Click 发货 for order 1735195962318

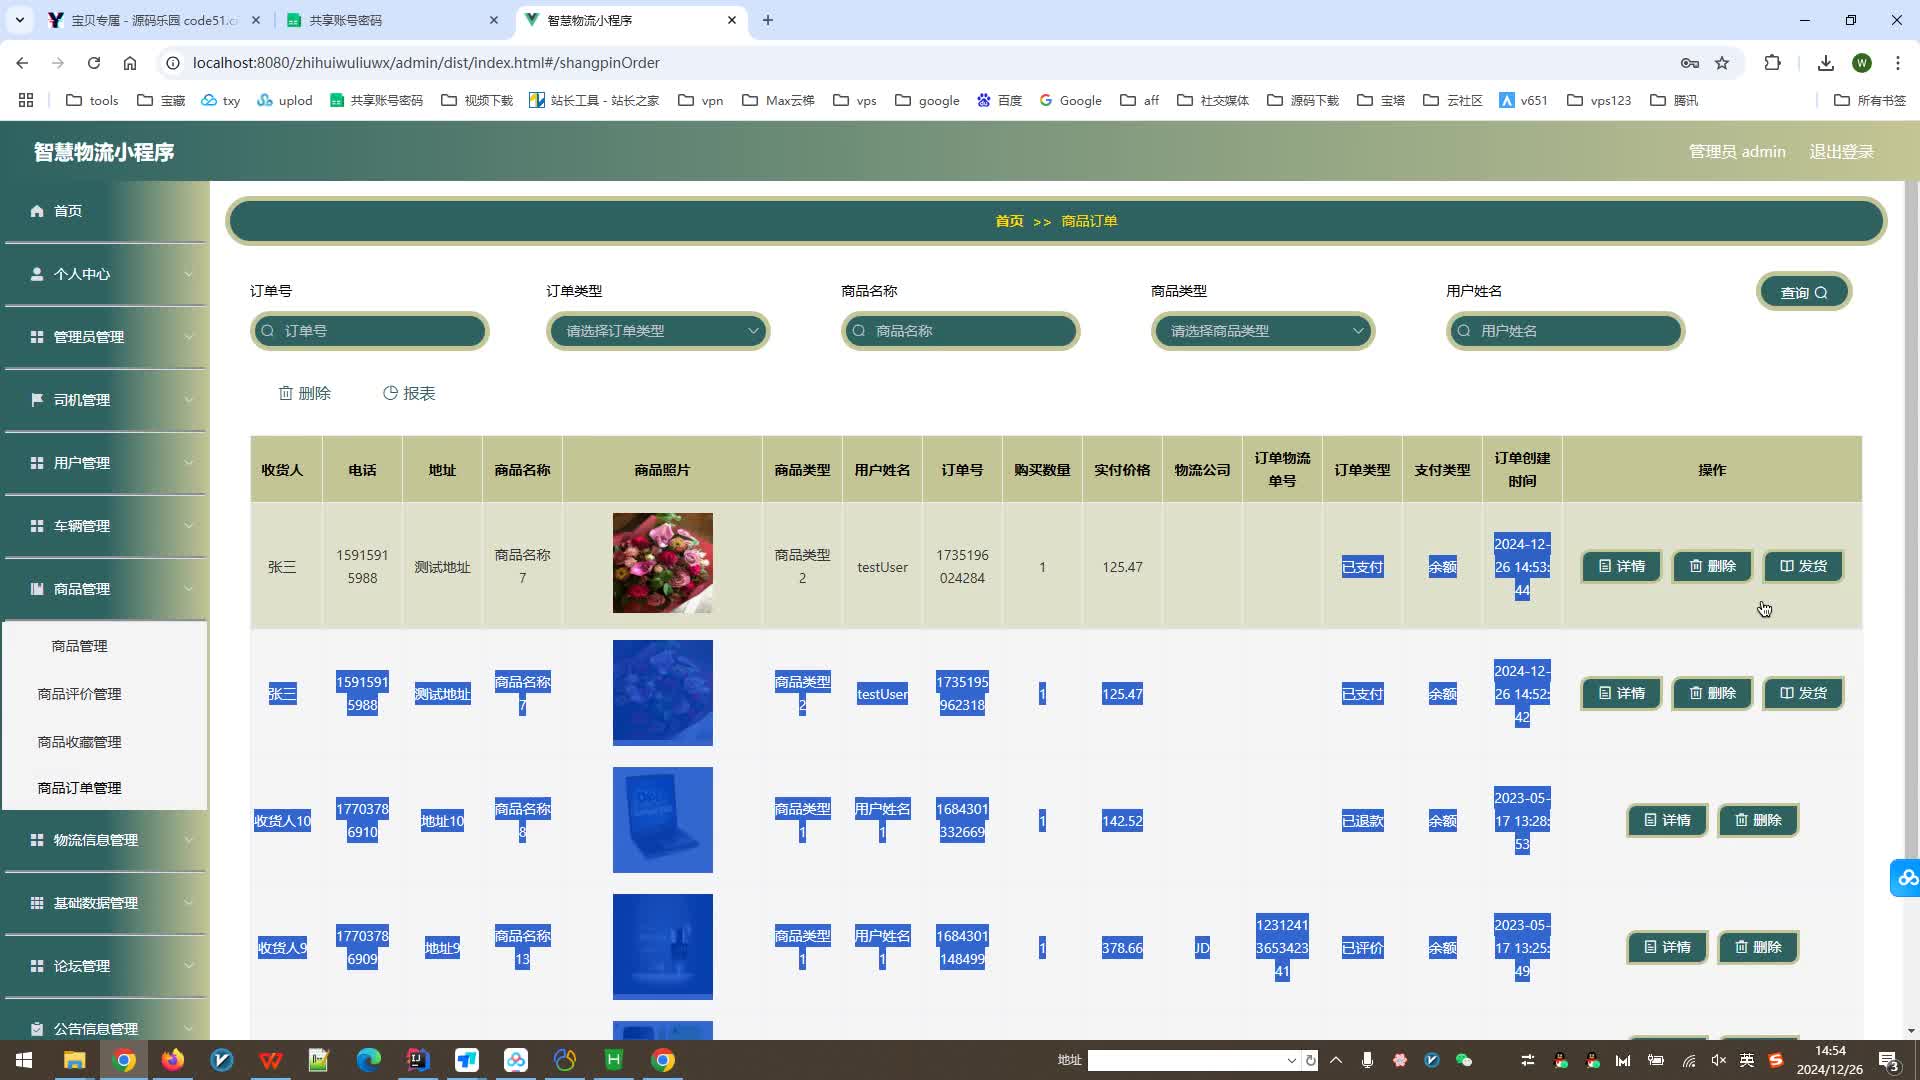coord(1803,694)
